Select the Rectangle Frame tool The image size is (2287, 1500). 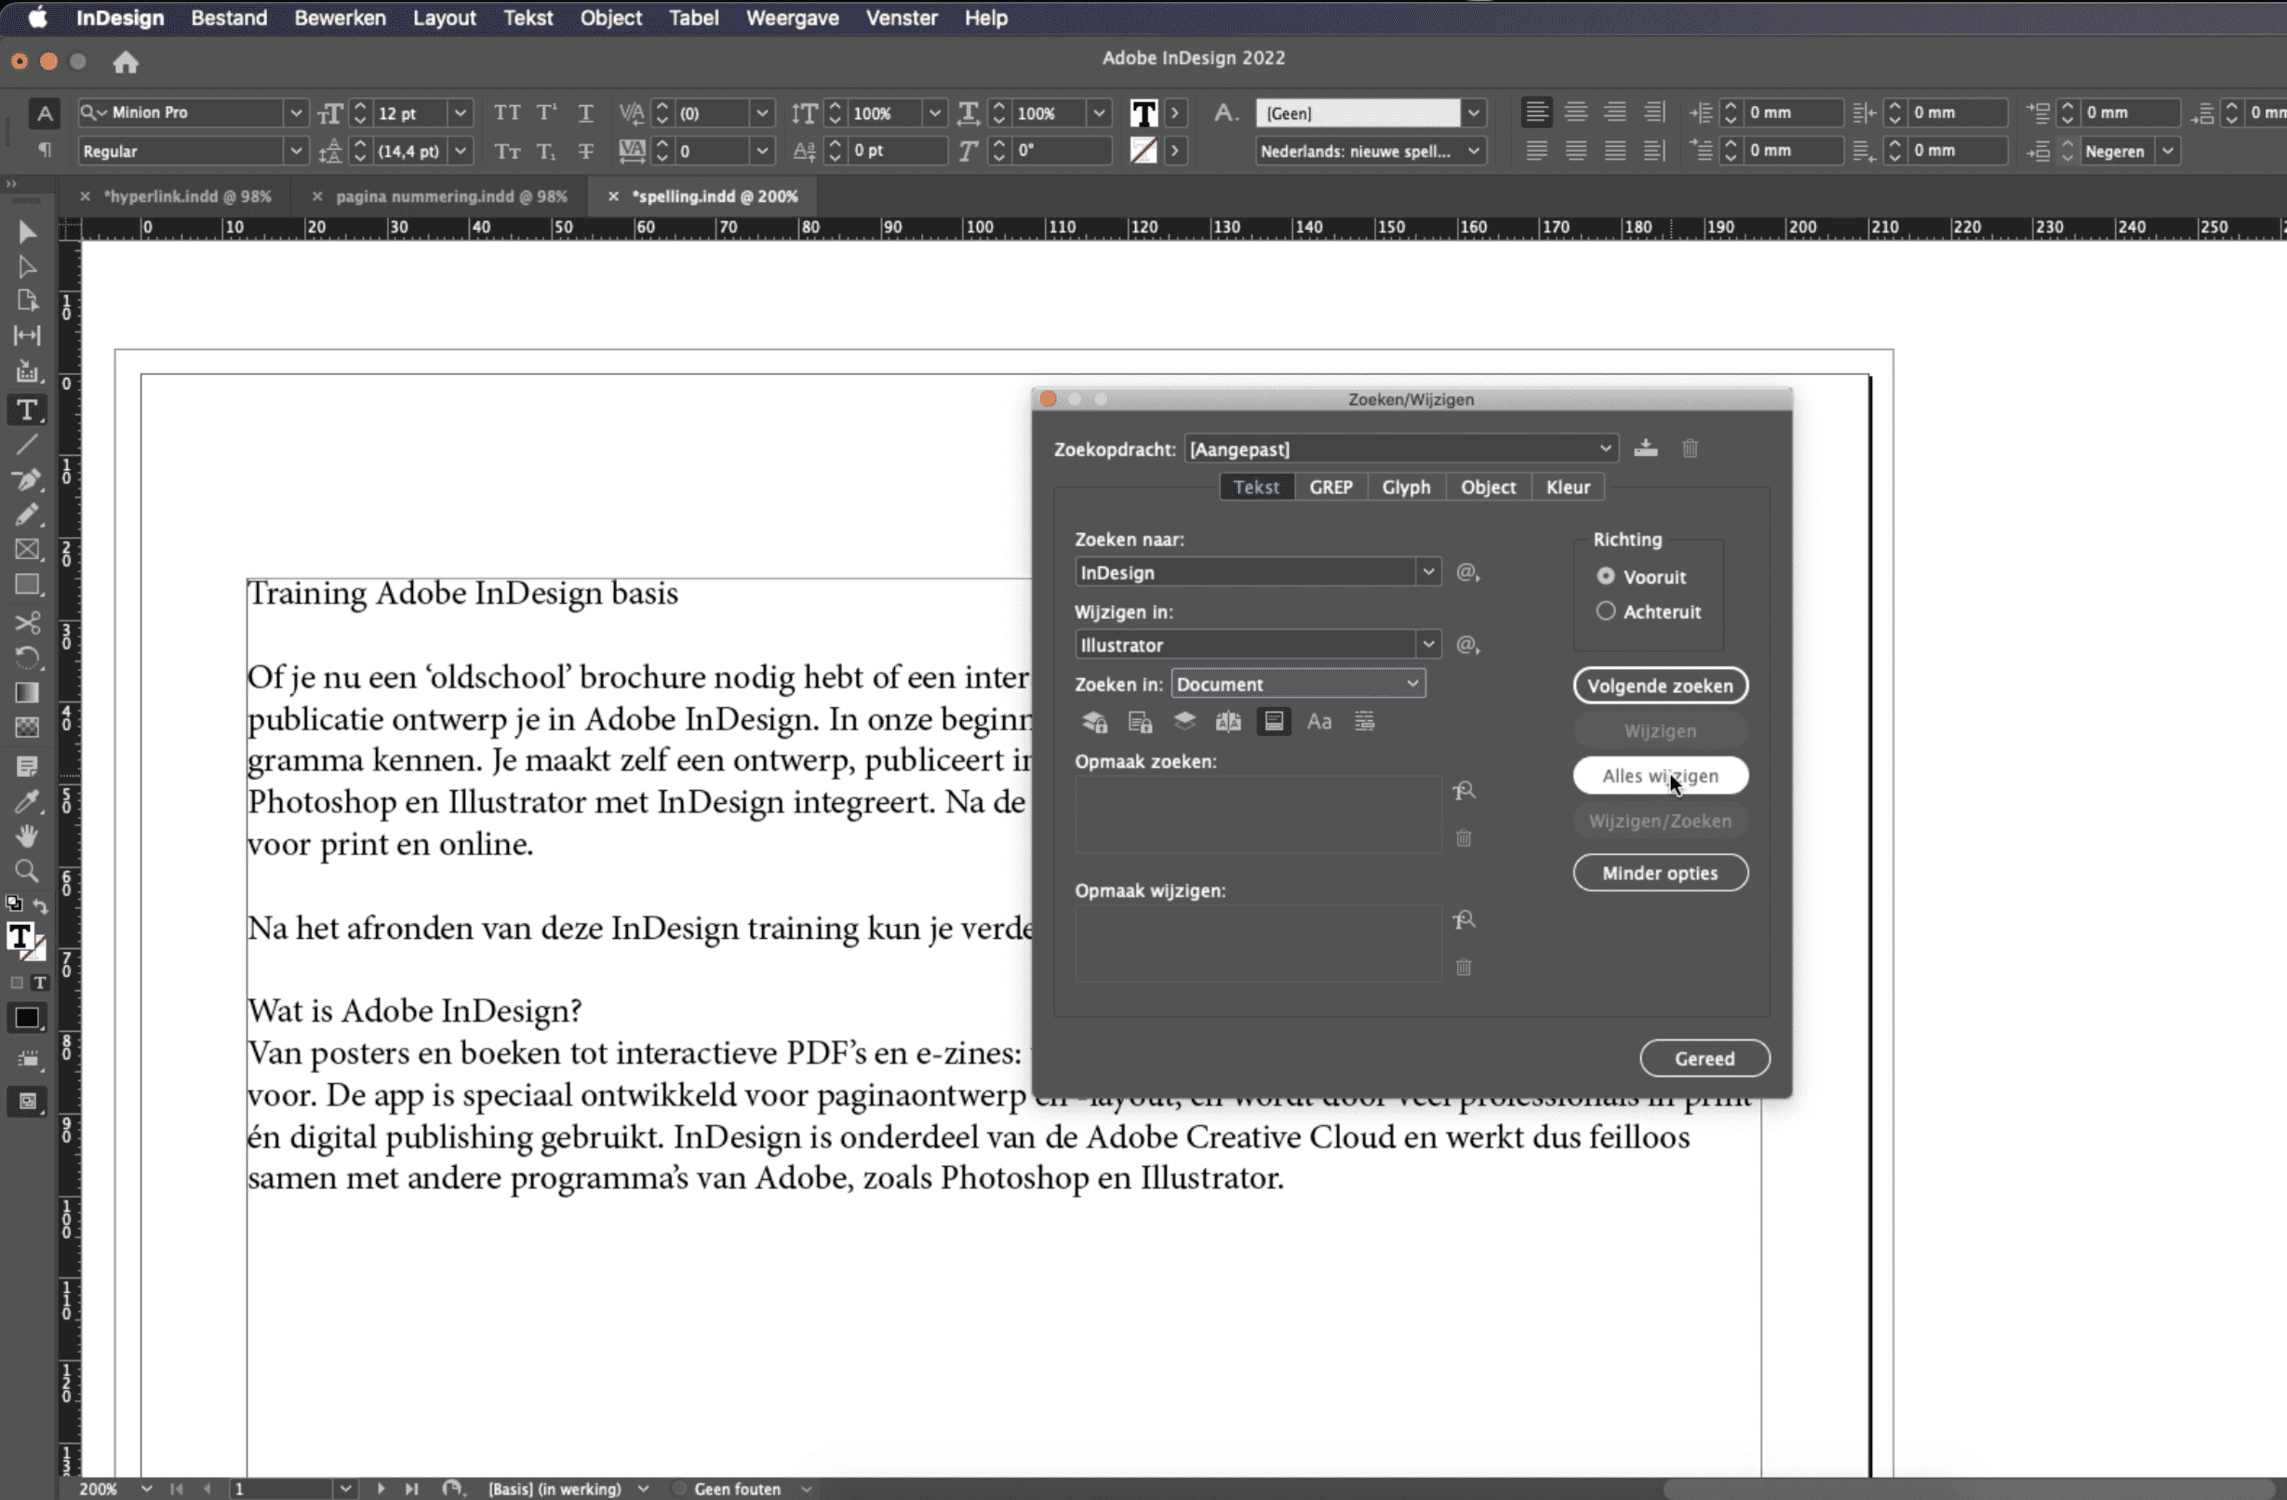pyautogui.click(x=27, y=550)
